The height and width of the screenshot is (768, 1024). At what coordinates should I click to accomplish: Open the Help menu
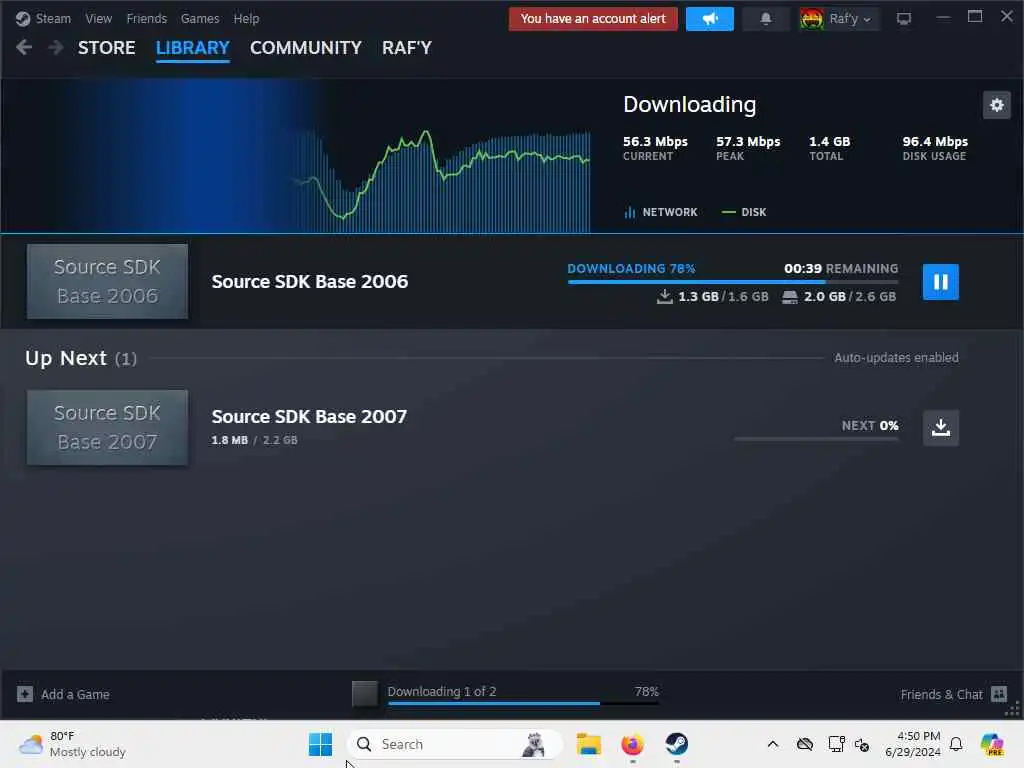click(246, 19)
